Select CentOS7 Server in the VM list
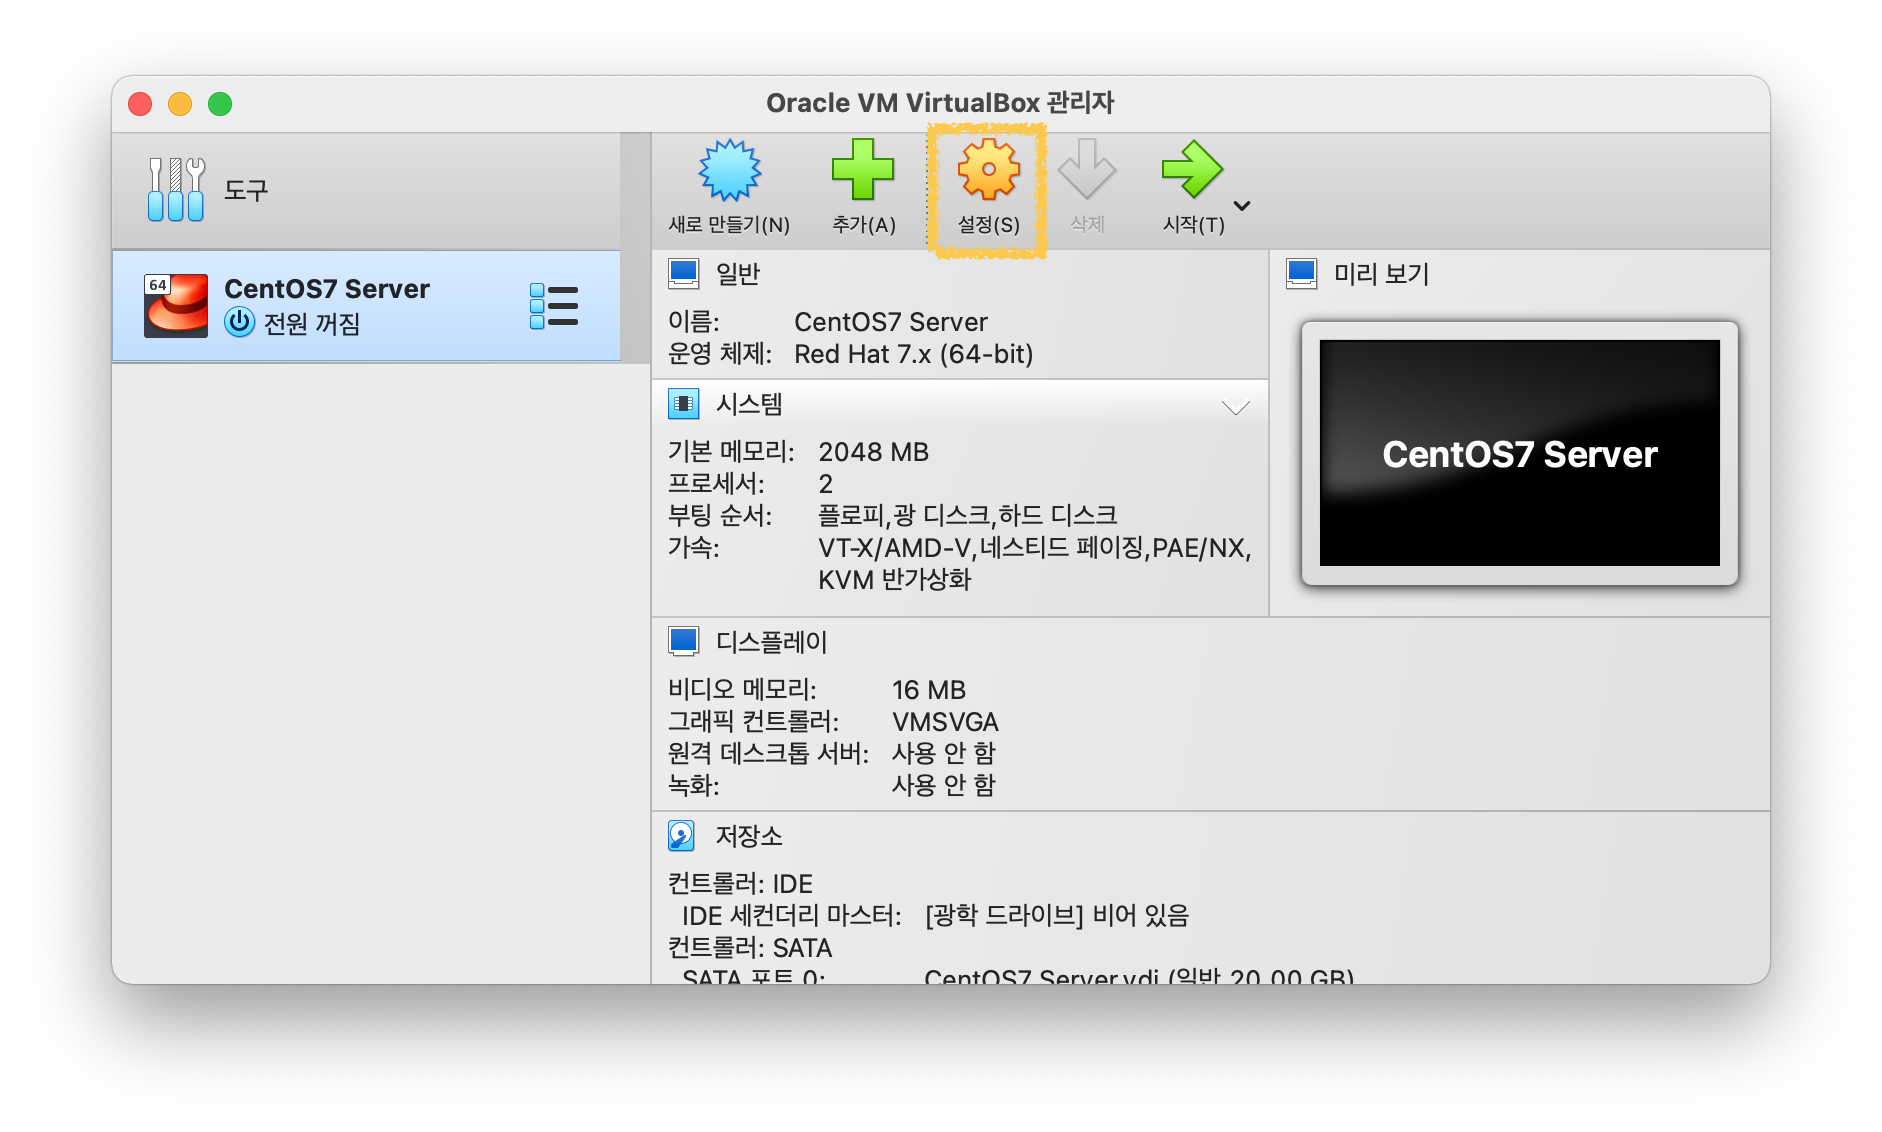 [x=366, y=305]
